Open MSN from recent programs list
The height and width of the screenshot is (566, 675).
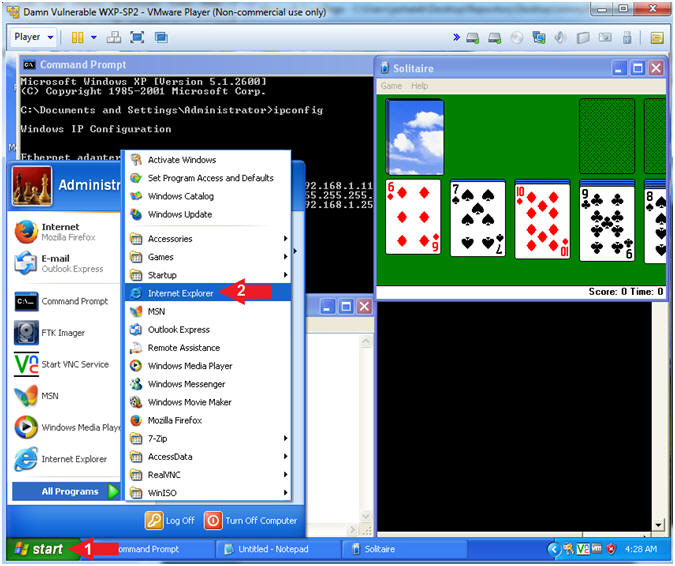(65, 396)
